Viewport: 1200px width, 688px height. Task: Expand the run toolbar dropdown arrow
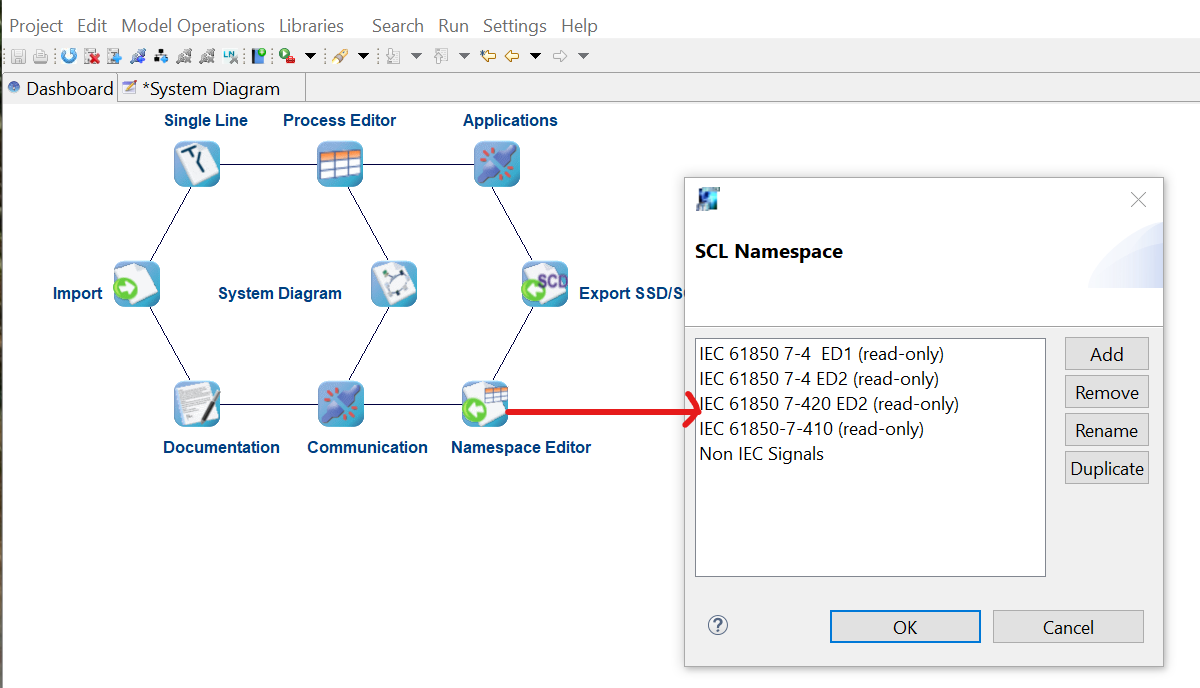tap(310, 56)
